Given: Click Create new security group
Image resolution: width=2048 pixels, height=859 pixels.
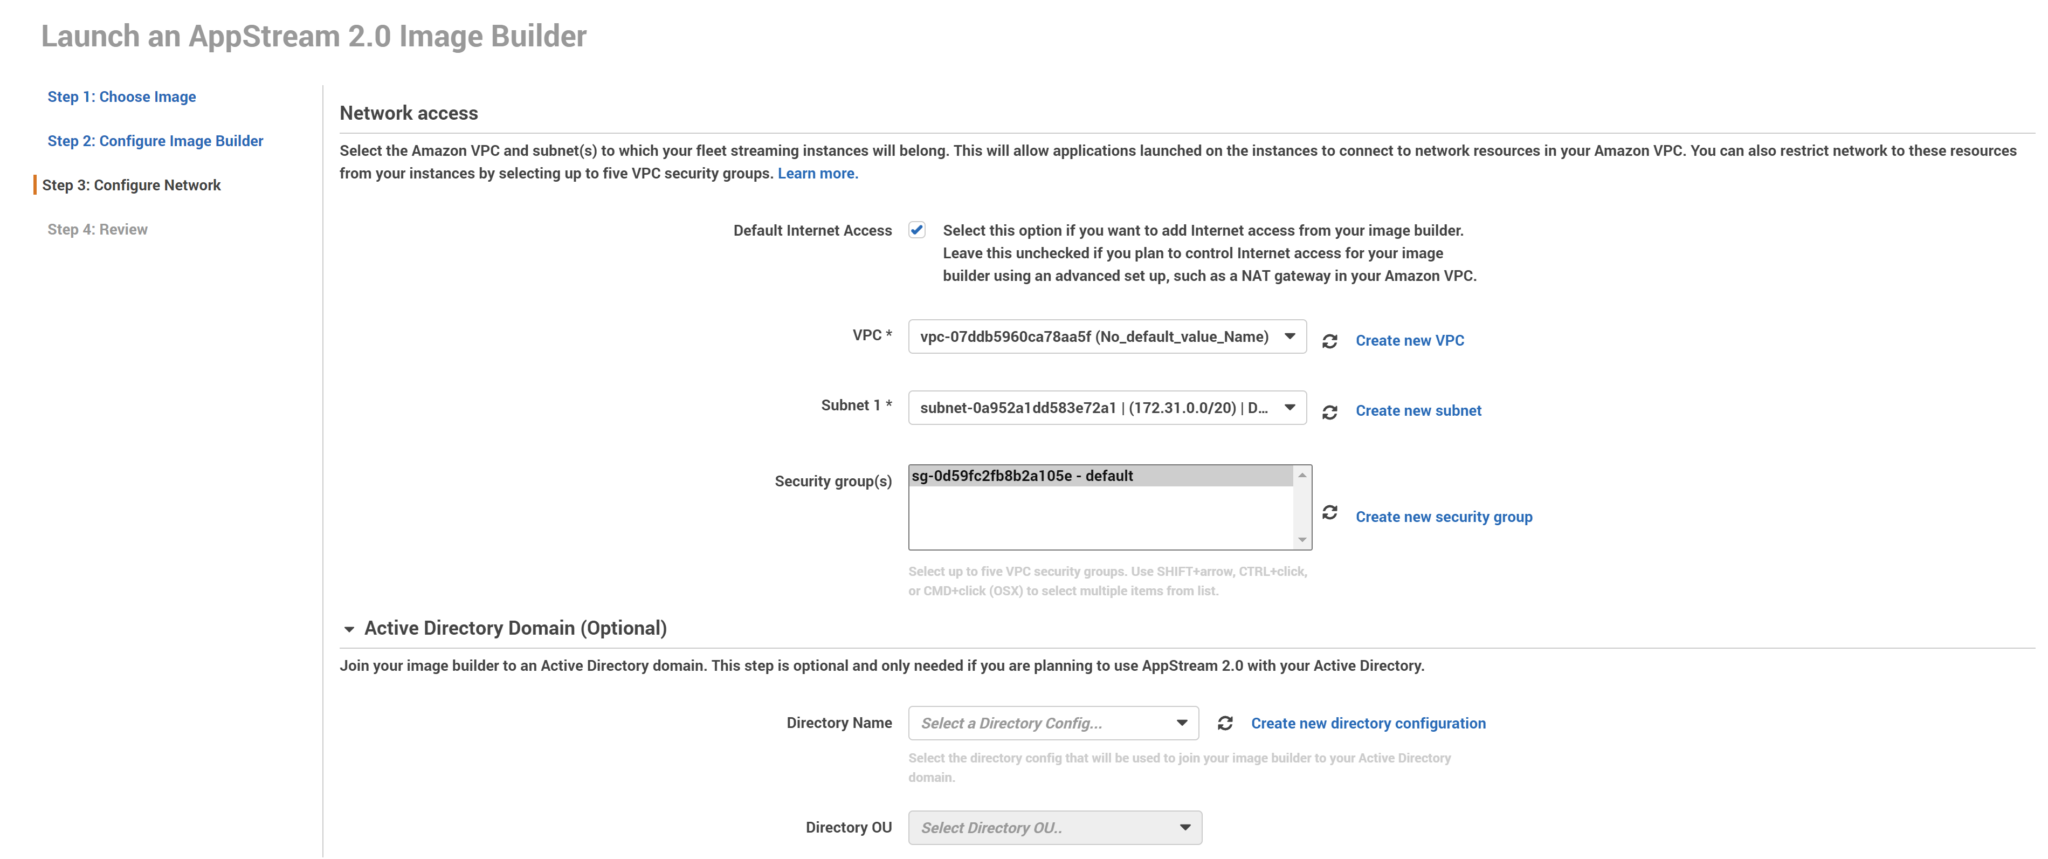Looking at the screenshot, I should tap(1444, 516).
